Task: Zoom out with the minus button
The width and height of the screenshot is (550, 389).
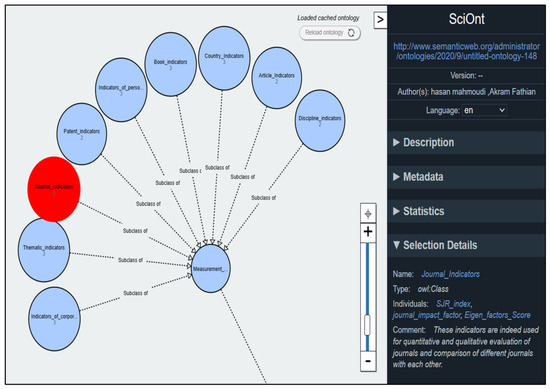Action: pyautogui.click(x=368, y=361)
